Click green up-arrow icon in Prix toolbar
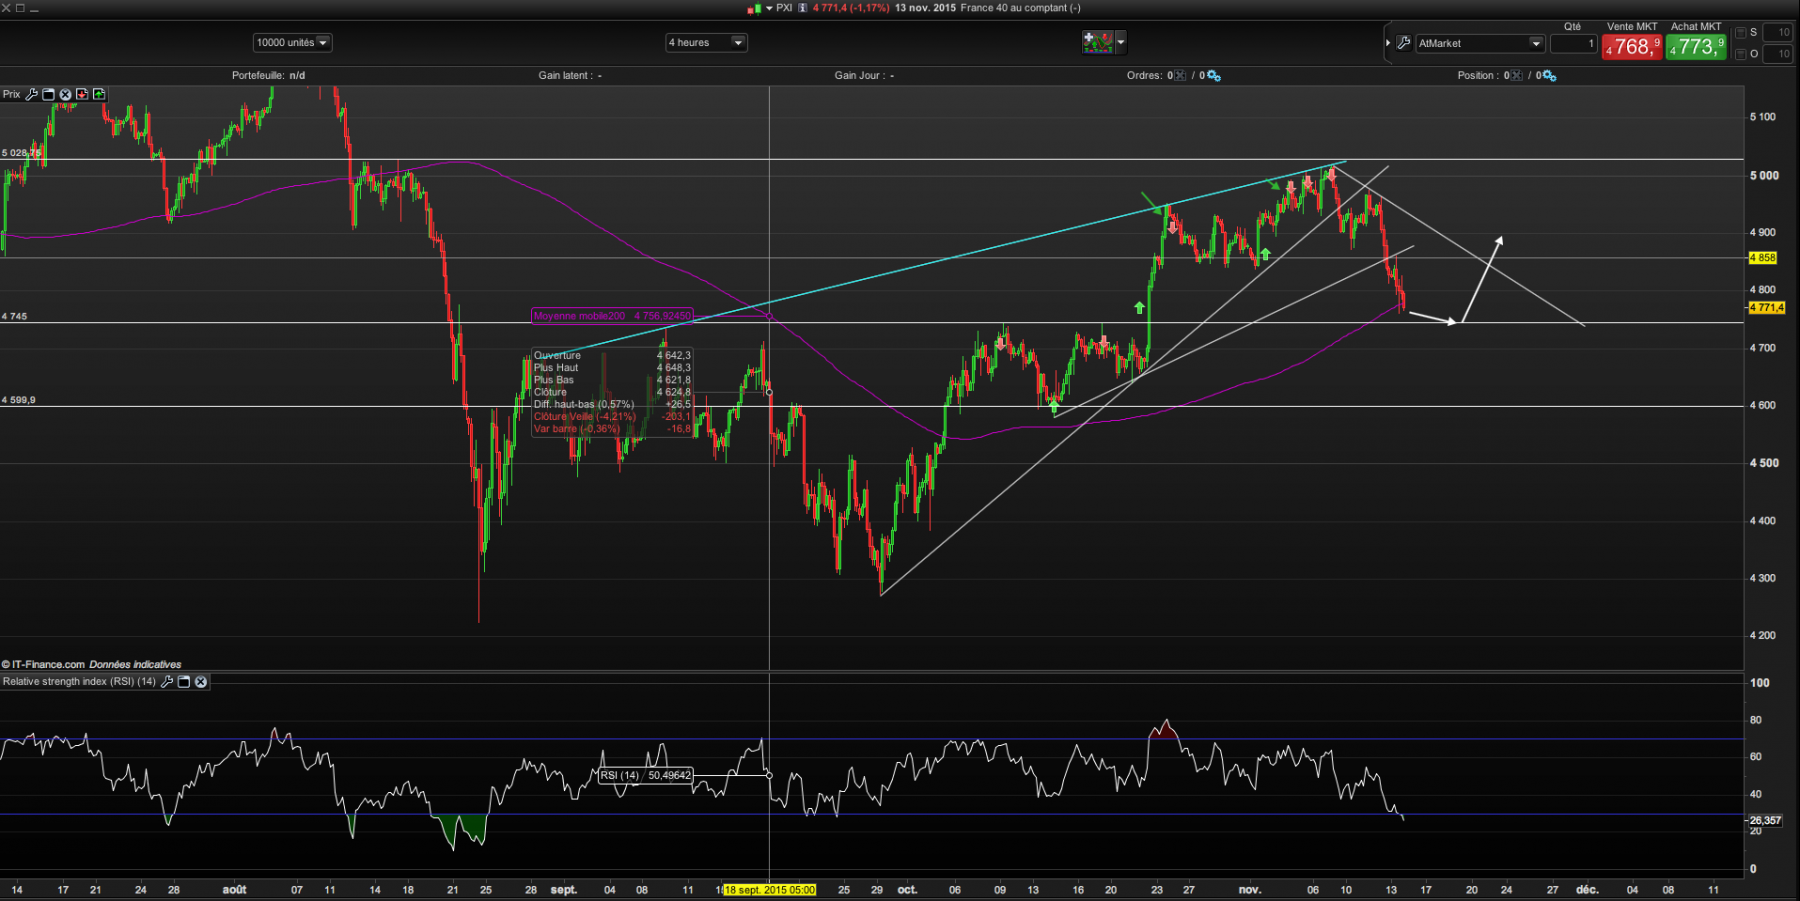The height and width of the screenshot is (901, 1800). tap(99, 94)
